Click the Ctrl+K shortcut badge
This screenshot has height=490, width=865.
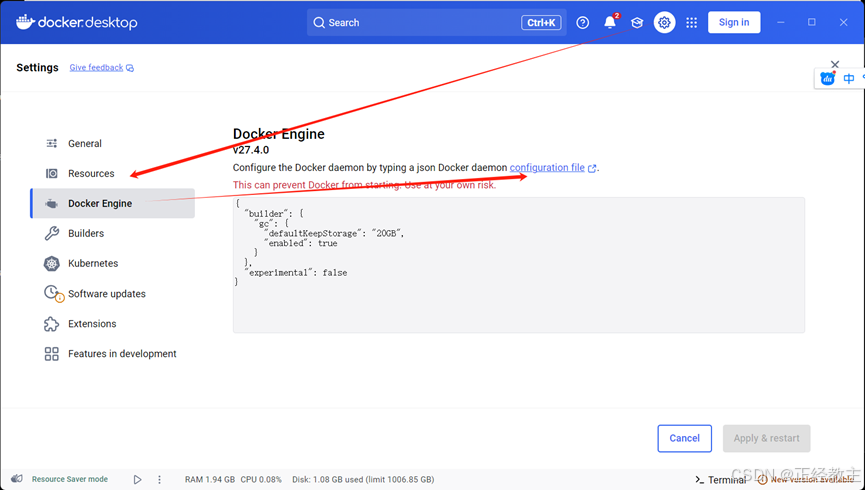coord(541,23)
